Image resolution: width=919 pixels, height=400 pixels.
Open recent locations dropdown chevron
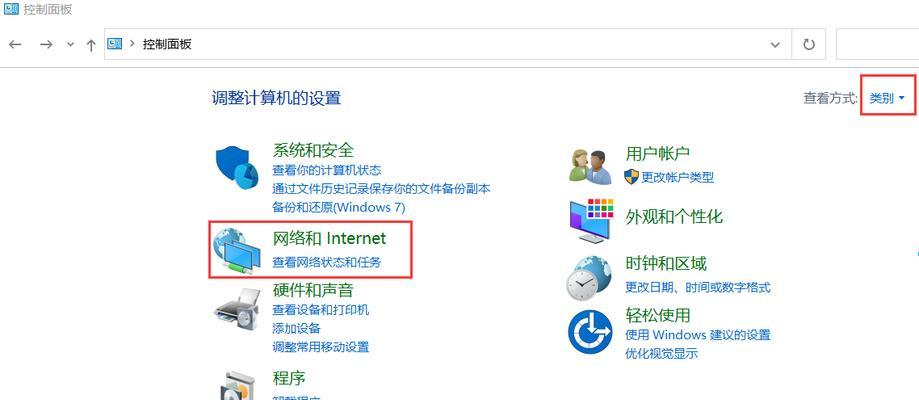[70, 45]
